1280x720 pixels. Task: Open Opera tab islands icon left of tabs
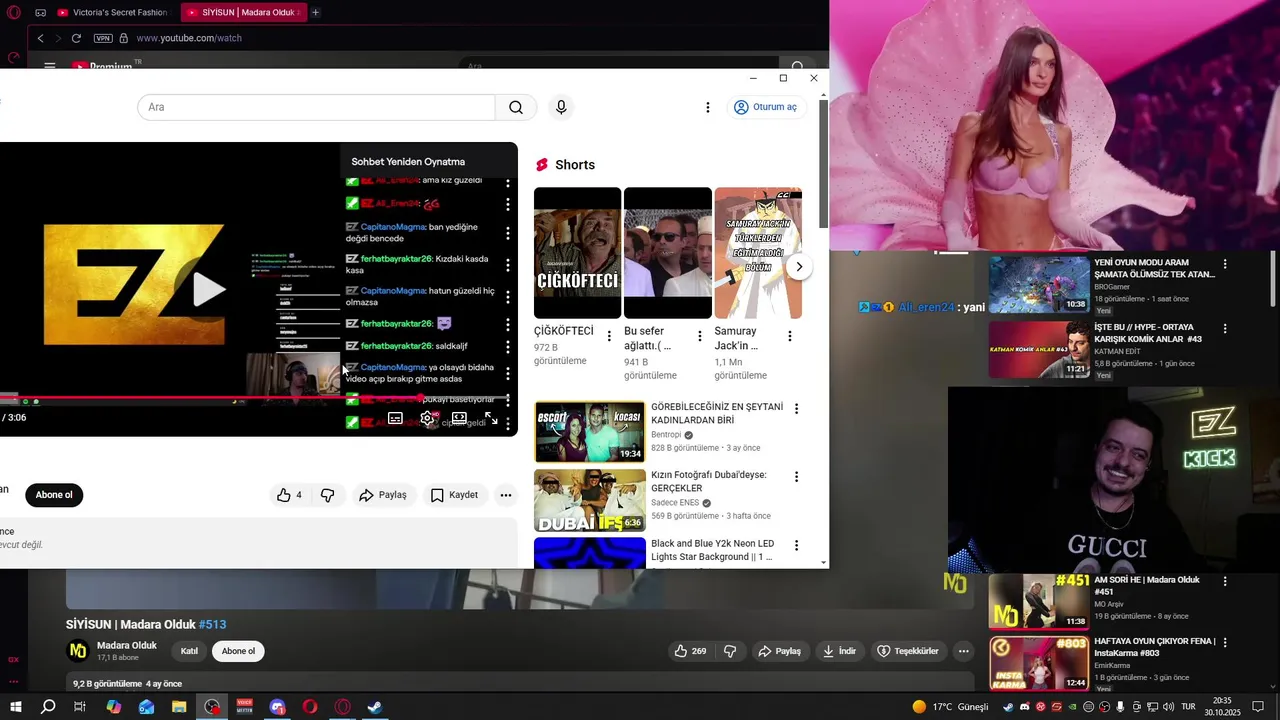(x=40, y=13)
